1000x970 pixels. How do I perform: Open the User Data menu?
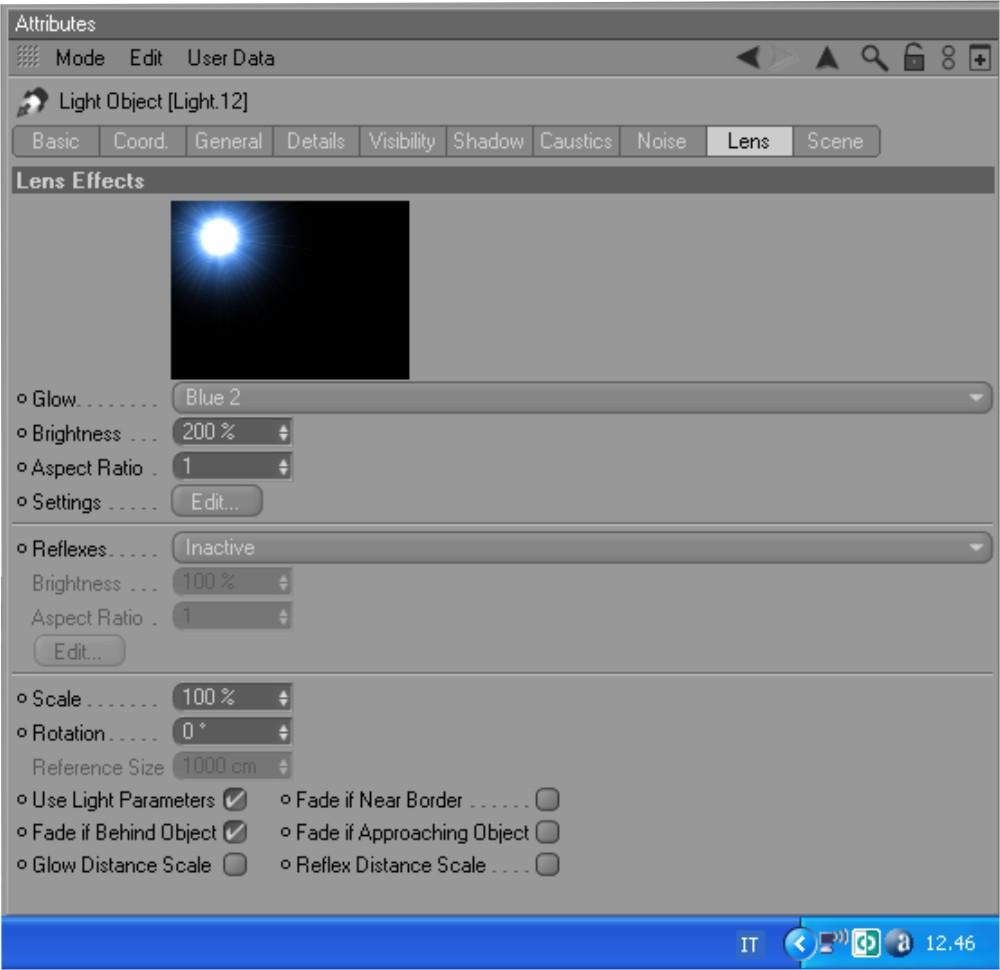tap(231, 58)
